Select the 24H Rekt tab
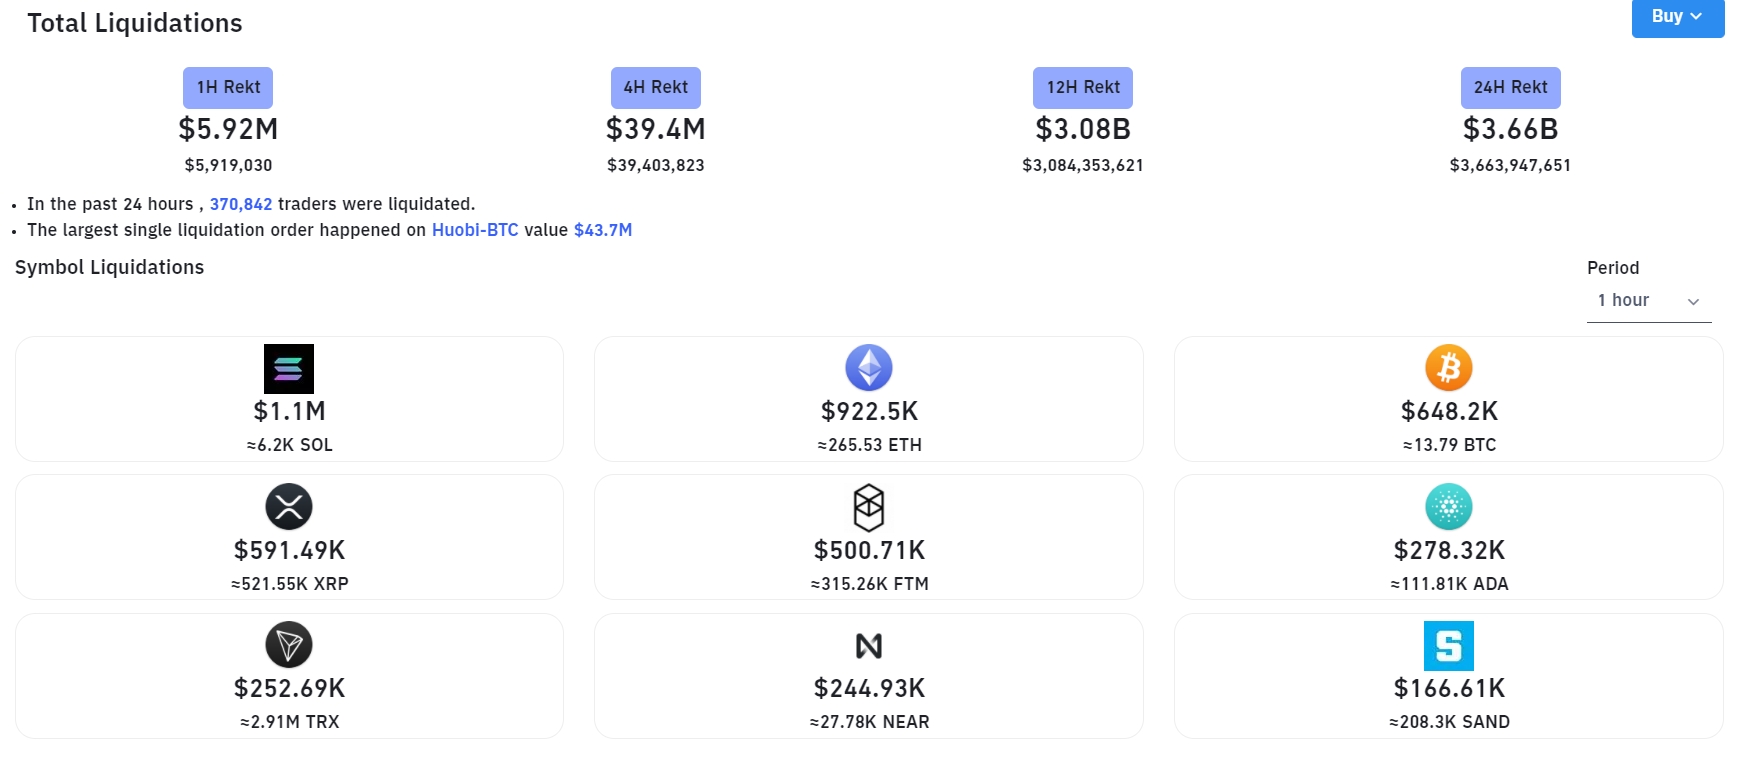The width and height of the screenshot is (1741, 757). coord(1510,88)
